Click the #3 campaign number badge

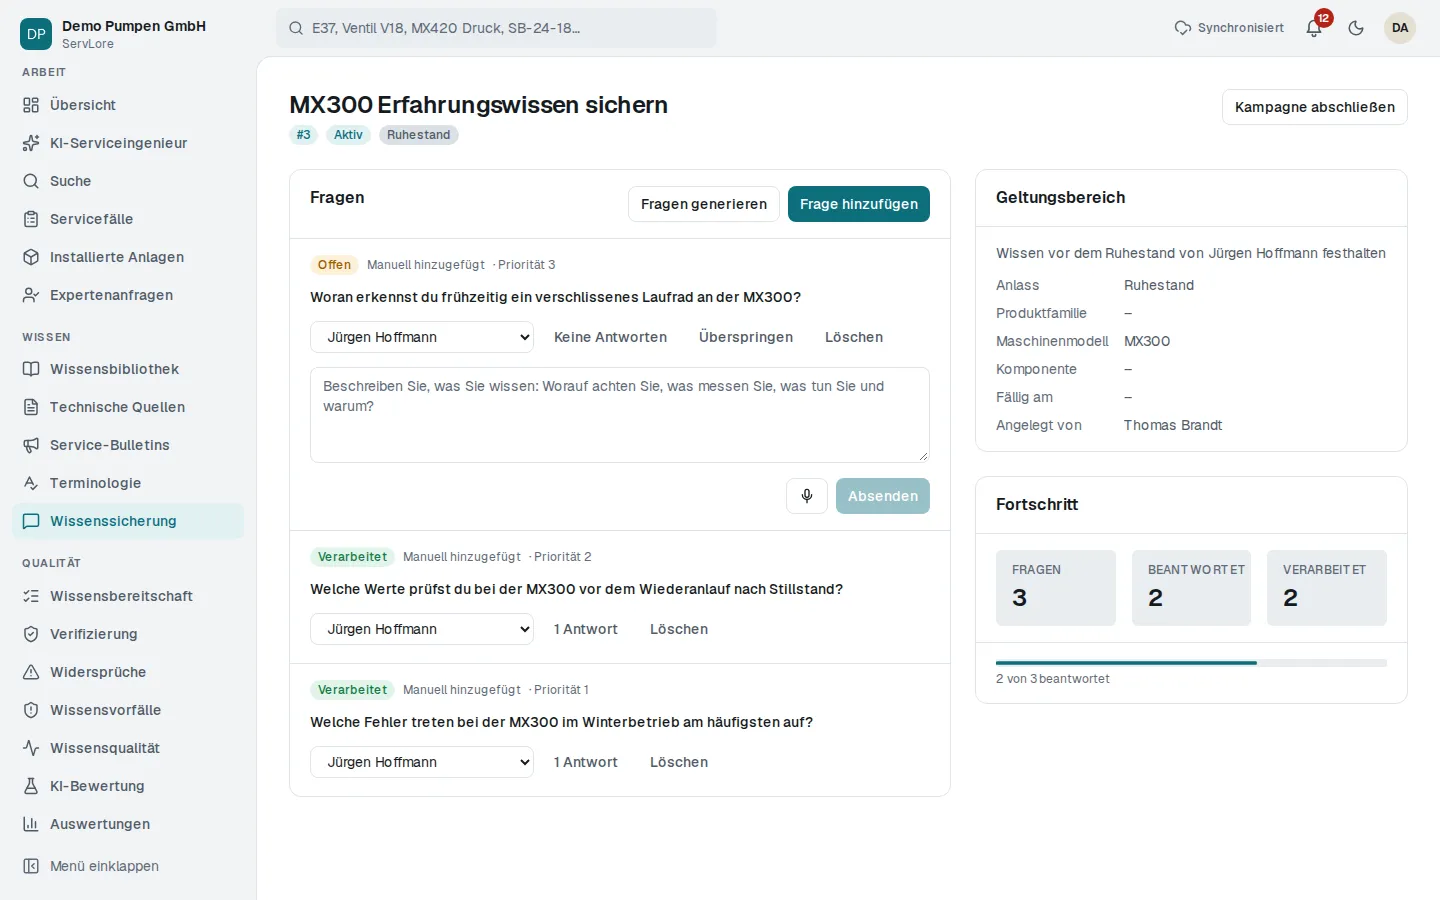tap(304, 135)
